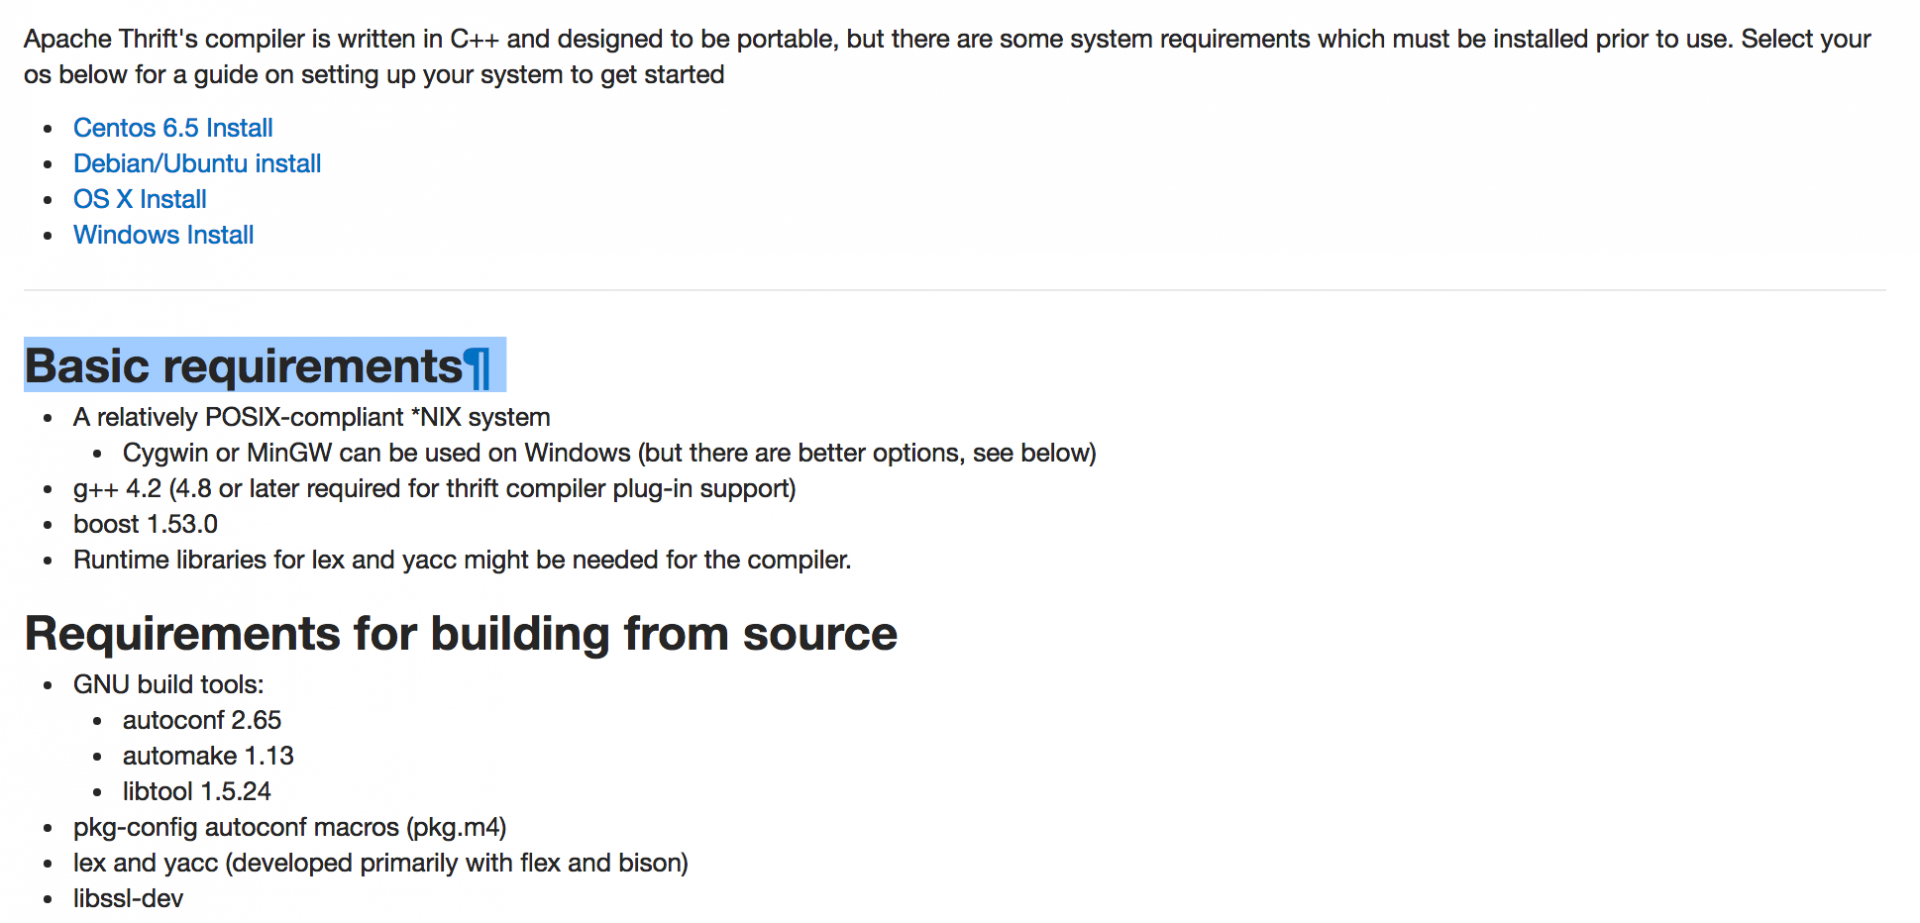Follow the OS X Install link
The width and height of the screenshot is (1920, 923).
(x=140, y=199)
